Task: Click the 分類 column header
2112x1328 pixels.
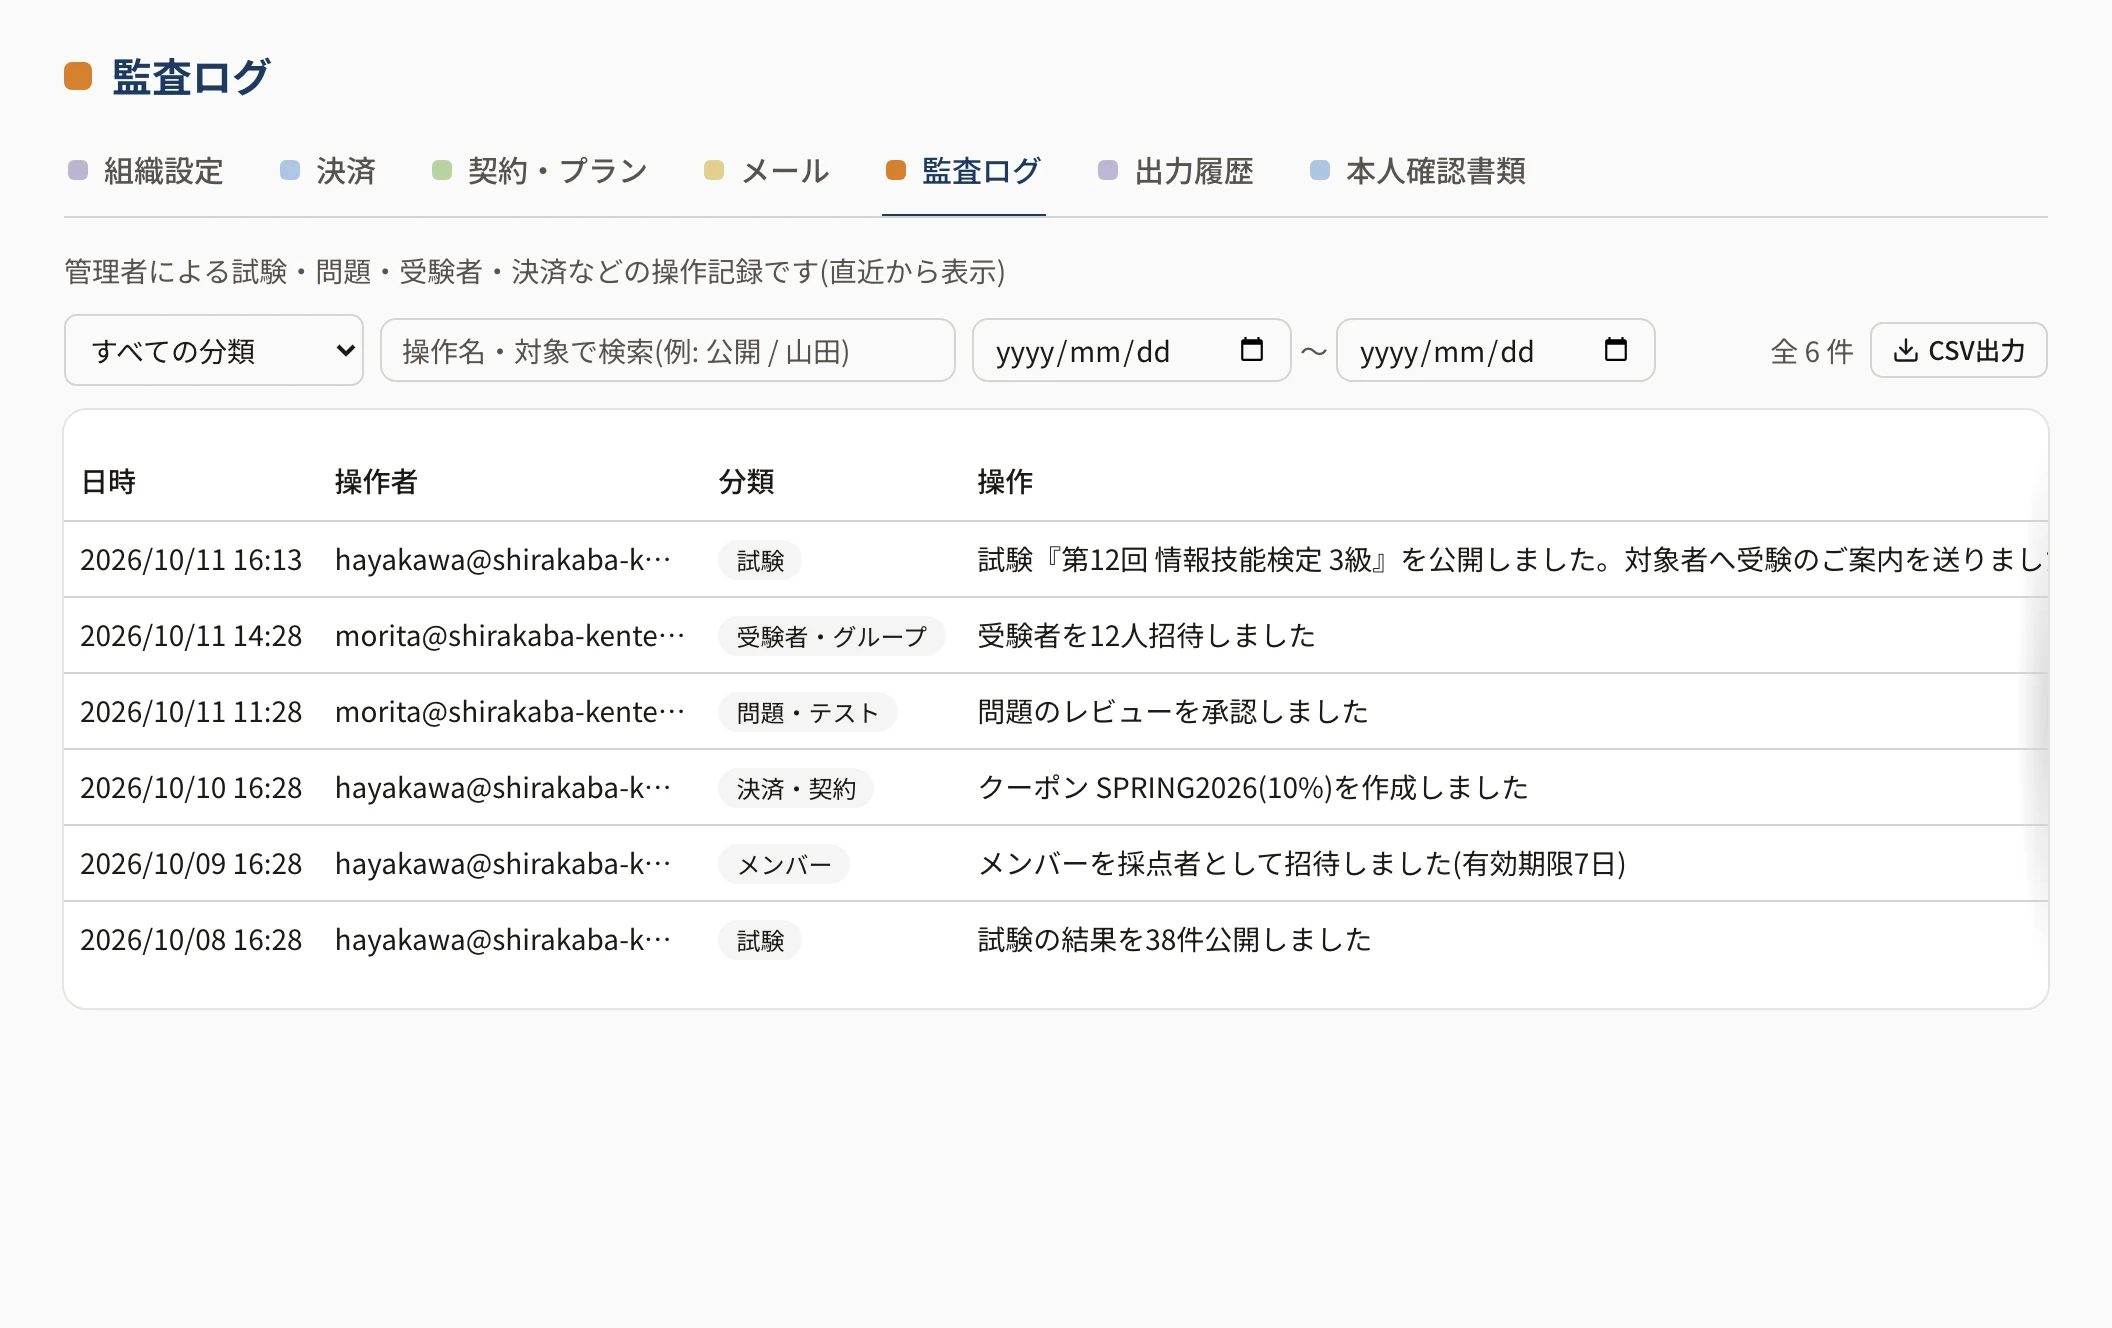Action: [x=746, y=482]
